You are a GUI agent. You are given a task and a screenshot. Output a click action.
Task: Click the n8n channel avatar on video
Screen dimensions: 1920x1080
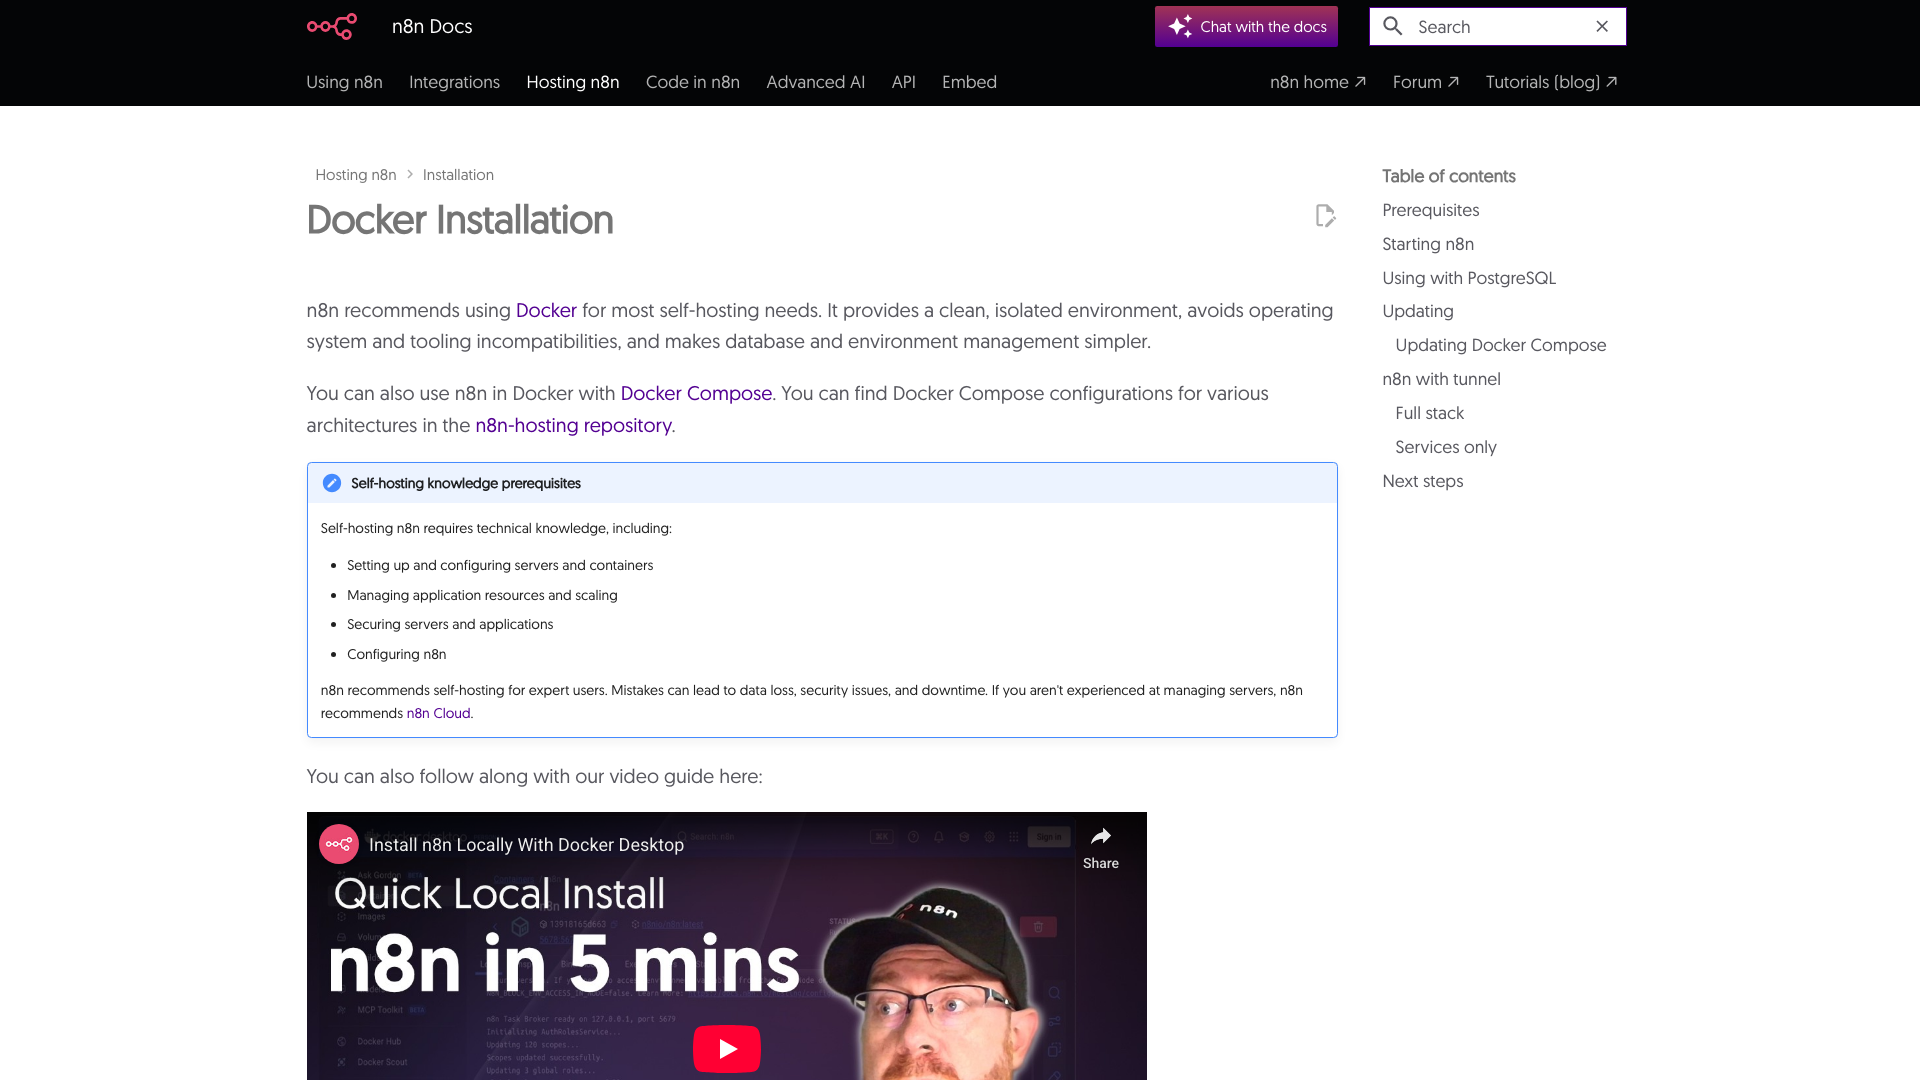[x=339, y=844]
